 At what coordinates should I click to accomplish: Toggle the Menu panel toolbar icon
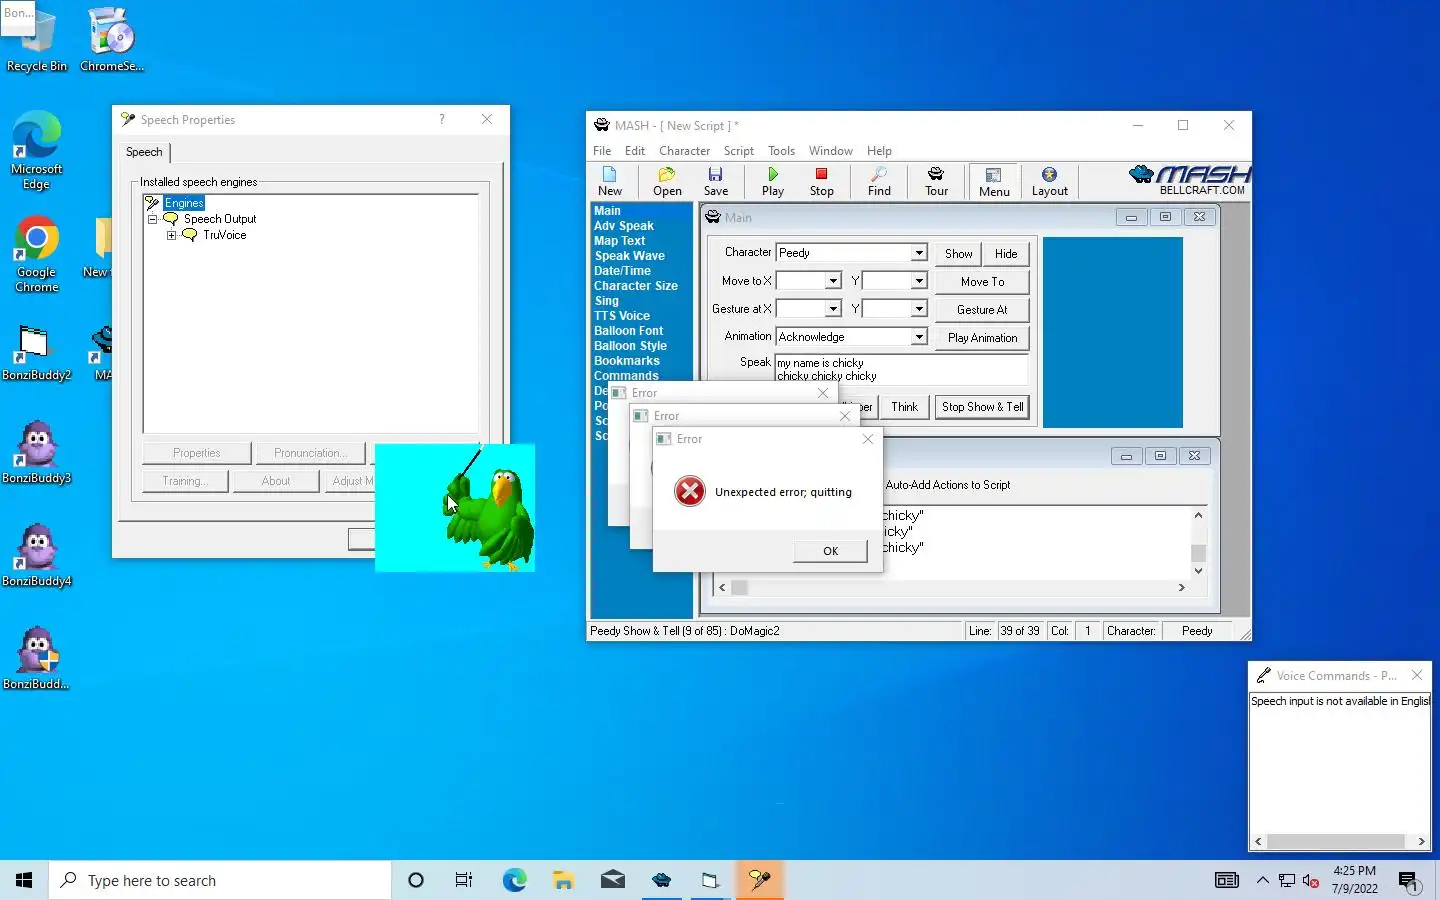pos(994,181)
